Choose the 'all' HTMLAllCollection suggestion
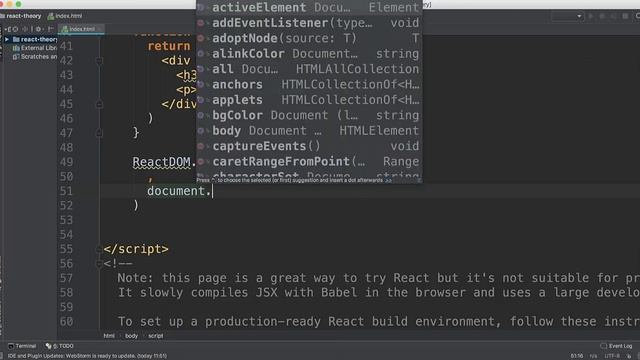Screen dimensions: 640x360 [x=309, y=69]
